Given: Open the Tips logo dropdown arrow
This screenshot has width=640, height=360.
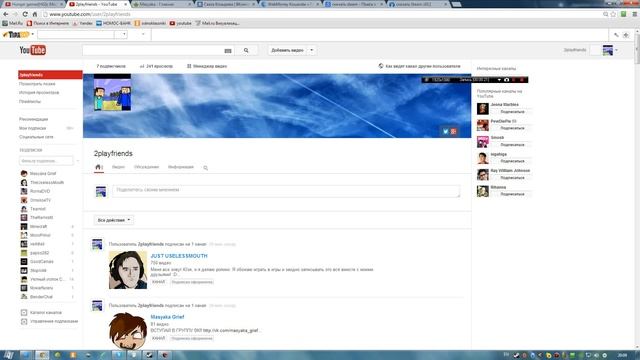Looking at the screenshot, I should point(33,34).
